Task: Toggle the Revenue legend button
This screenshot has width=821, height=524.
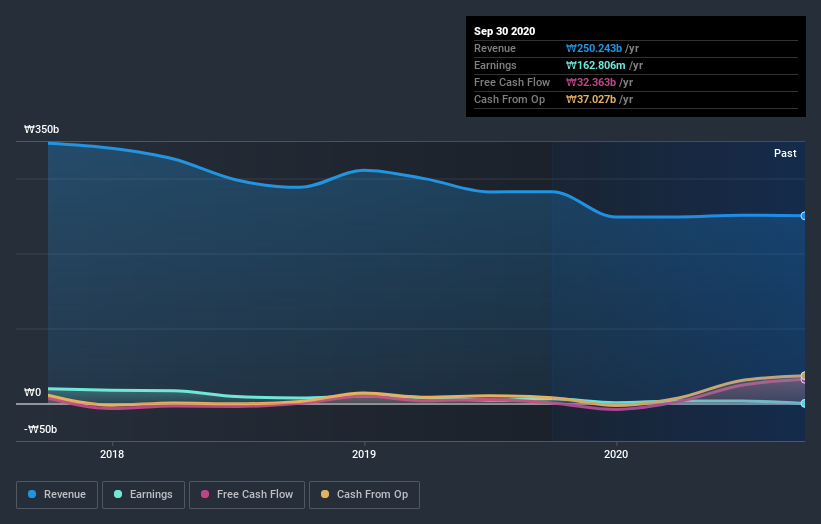Action: [57, 495]
